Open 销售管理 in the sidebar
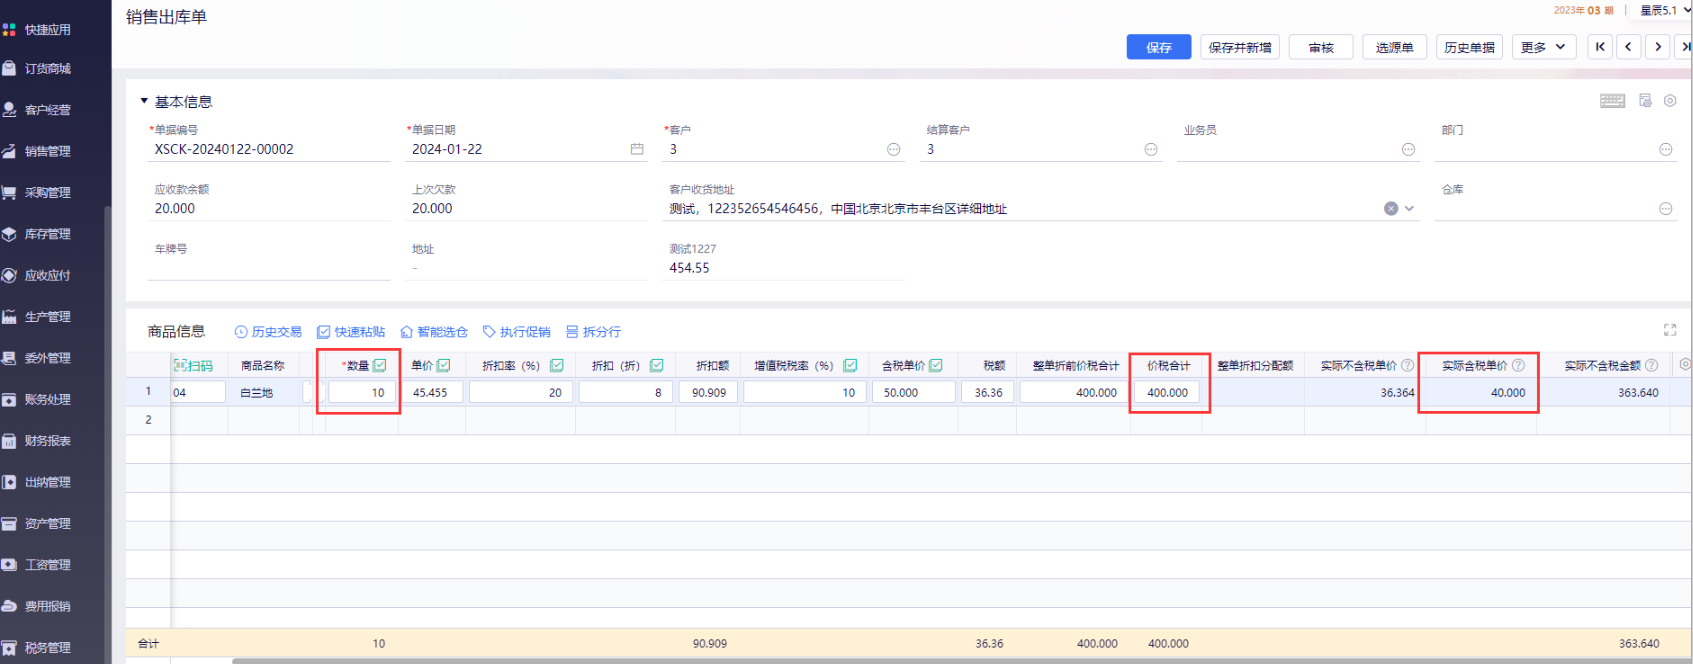Viewport: 1693px width, 664px height. 47,152
